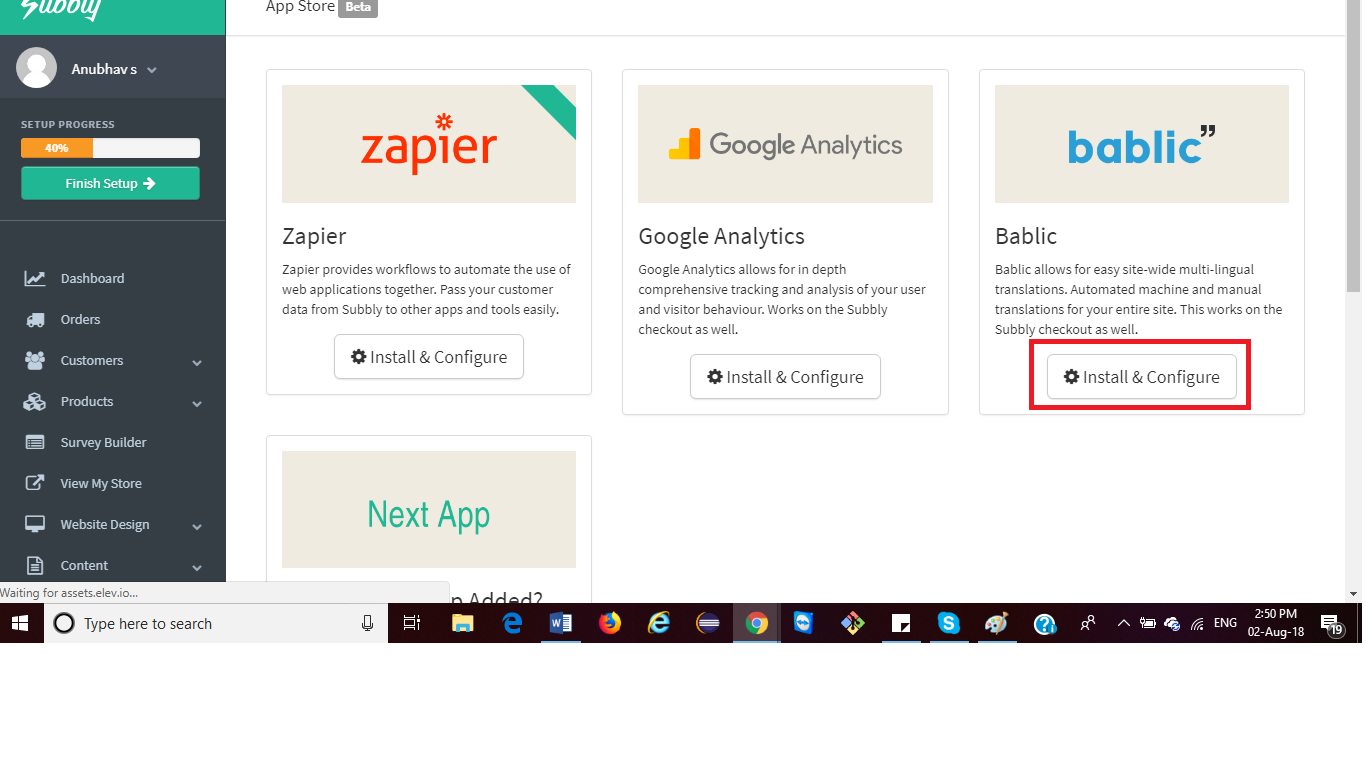Click the Website Design monitor icon

click(x=35, y=525)
